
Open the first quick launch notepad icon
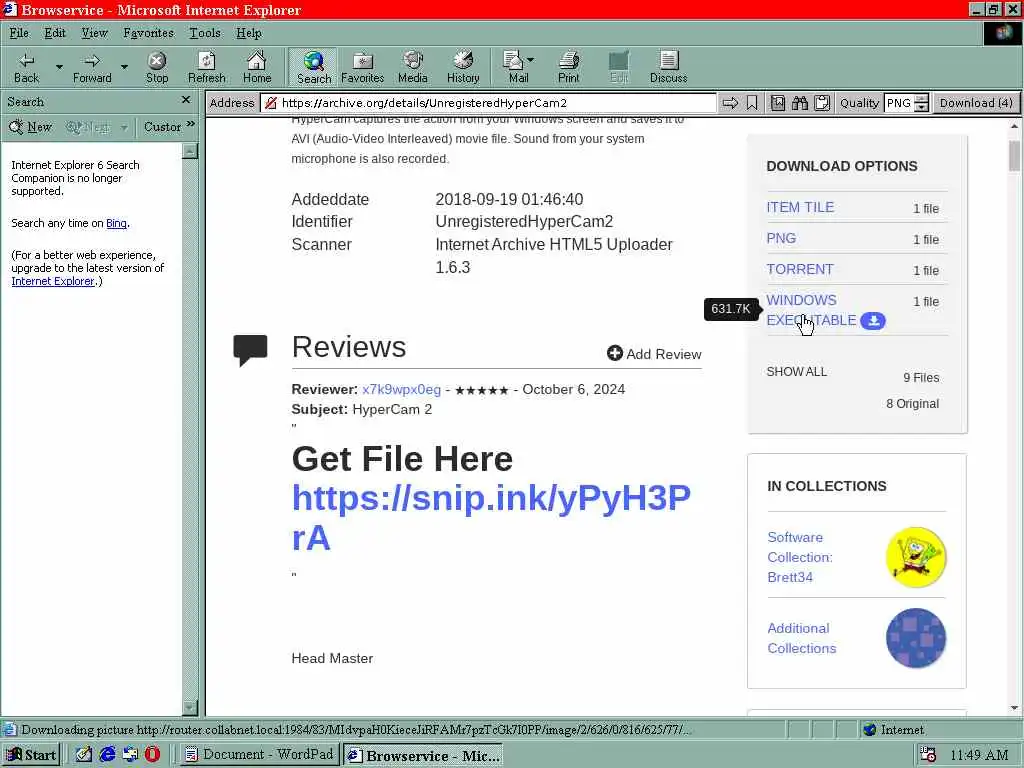(x=84, y=754)
